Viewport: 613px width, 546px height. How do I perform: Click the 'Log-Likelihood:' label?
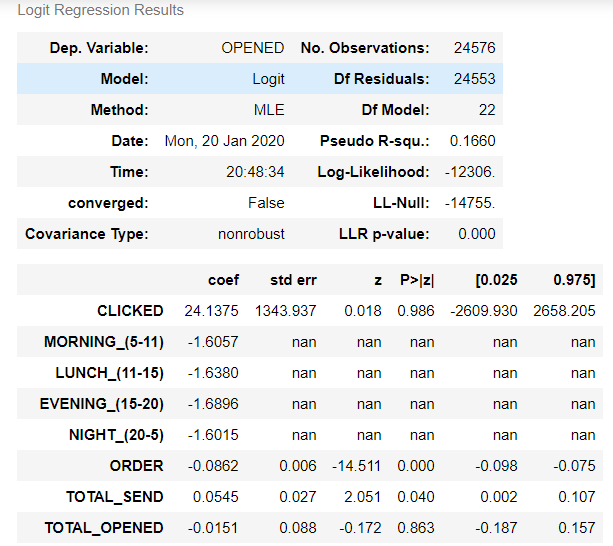[373, 172]
